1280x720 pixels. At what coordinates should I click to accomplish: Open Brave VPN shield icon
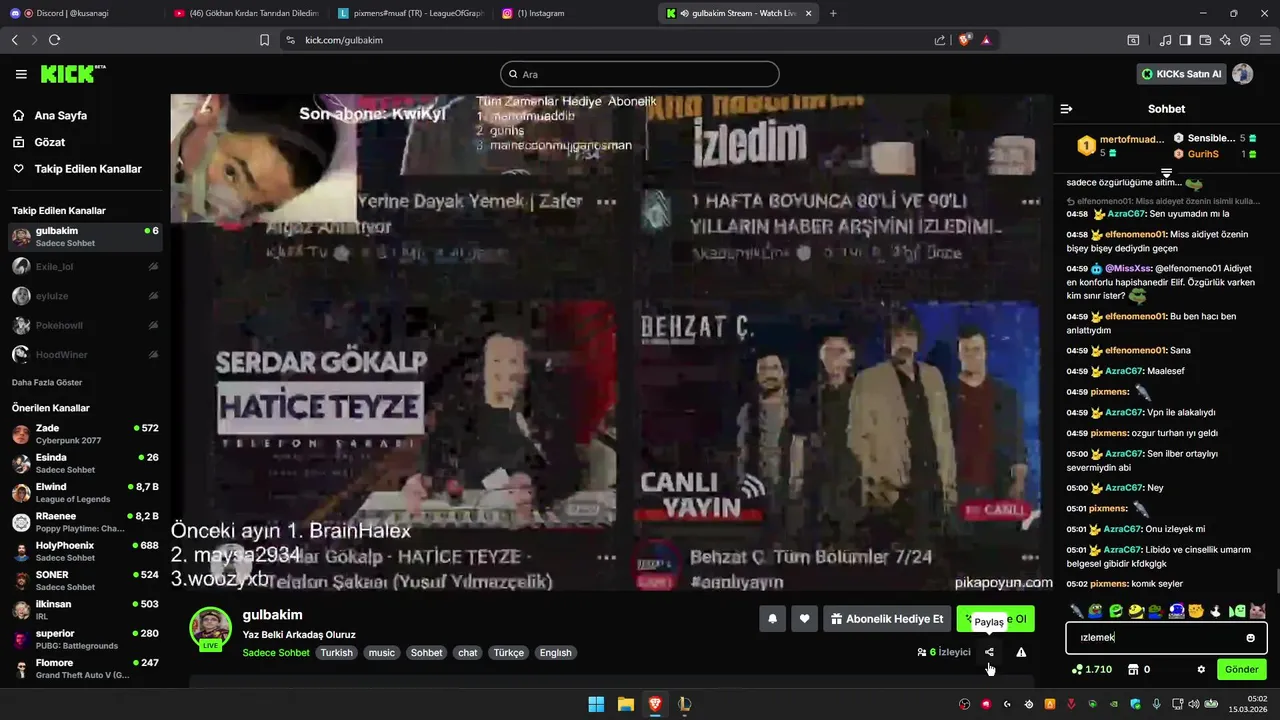[1245, 40]
